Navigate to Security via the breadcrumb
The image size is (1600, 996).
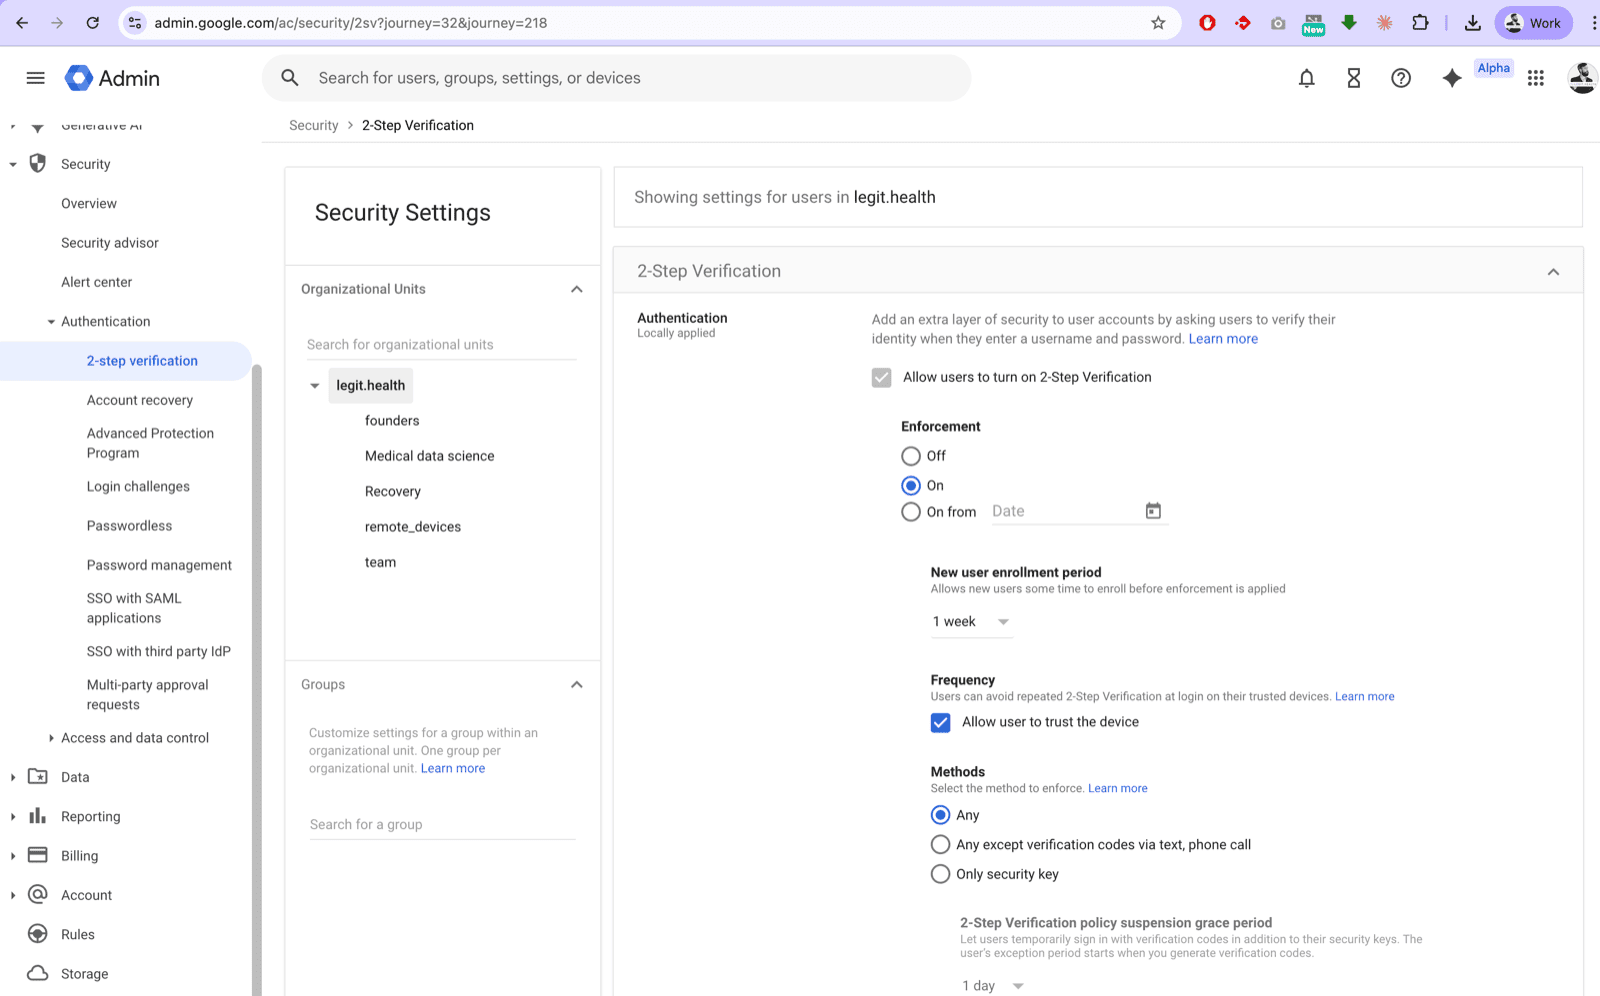click(x=313, y=125)
